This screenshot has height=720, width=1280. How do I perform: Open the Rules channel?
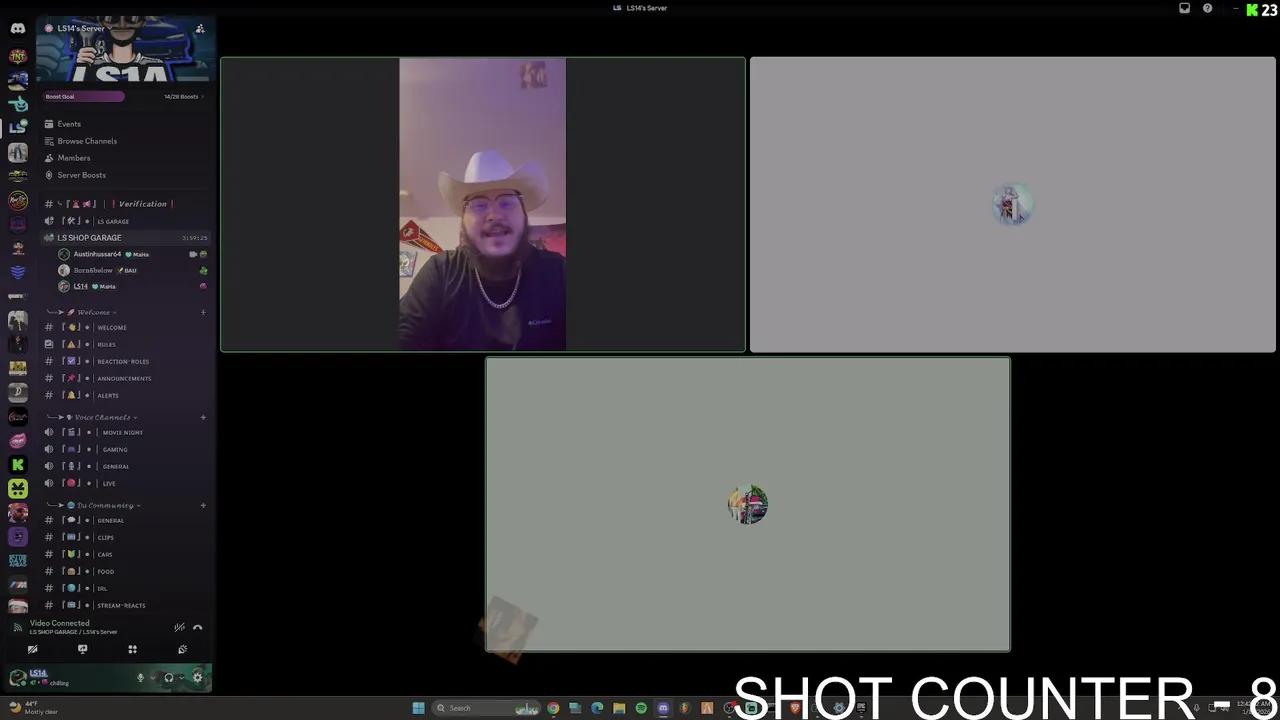click(x=125, y=344)
